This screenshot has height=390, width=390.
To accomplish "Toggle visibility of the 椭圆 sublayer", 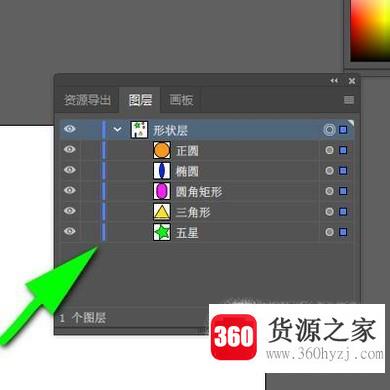I will (70, 170).
